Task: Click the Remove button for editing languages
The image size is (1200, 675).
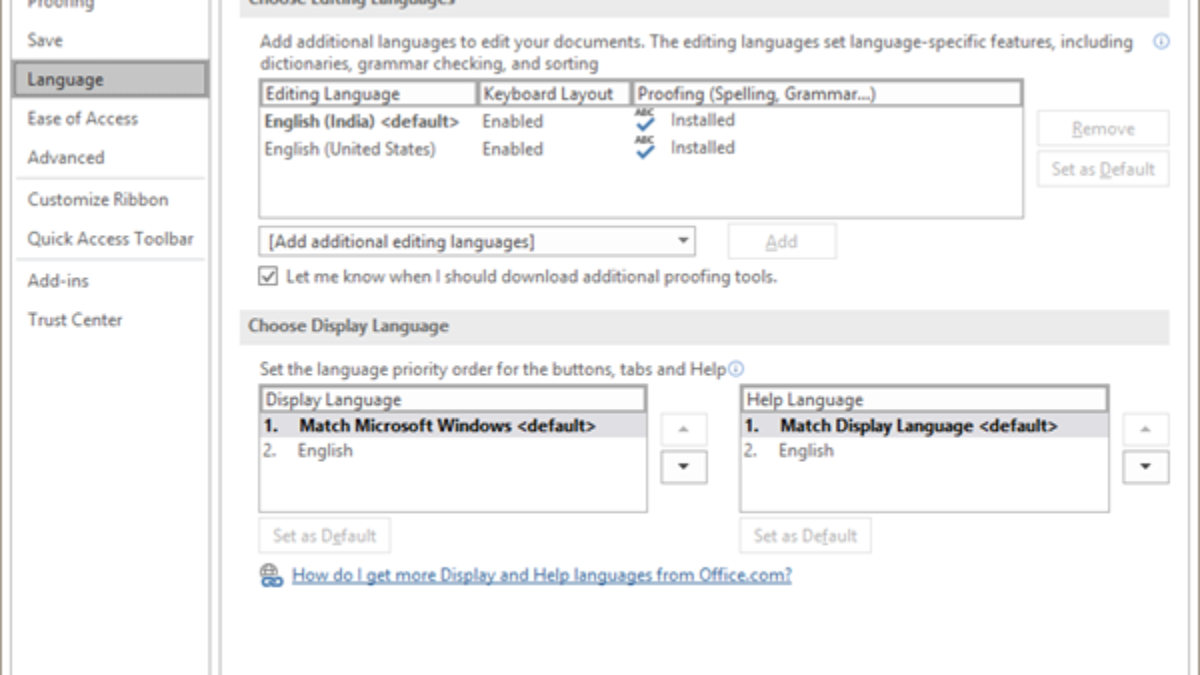Action: [1102, 129]
